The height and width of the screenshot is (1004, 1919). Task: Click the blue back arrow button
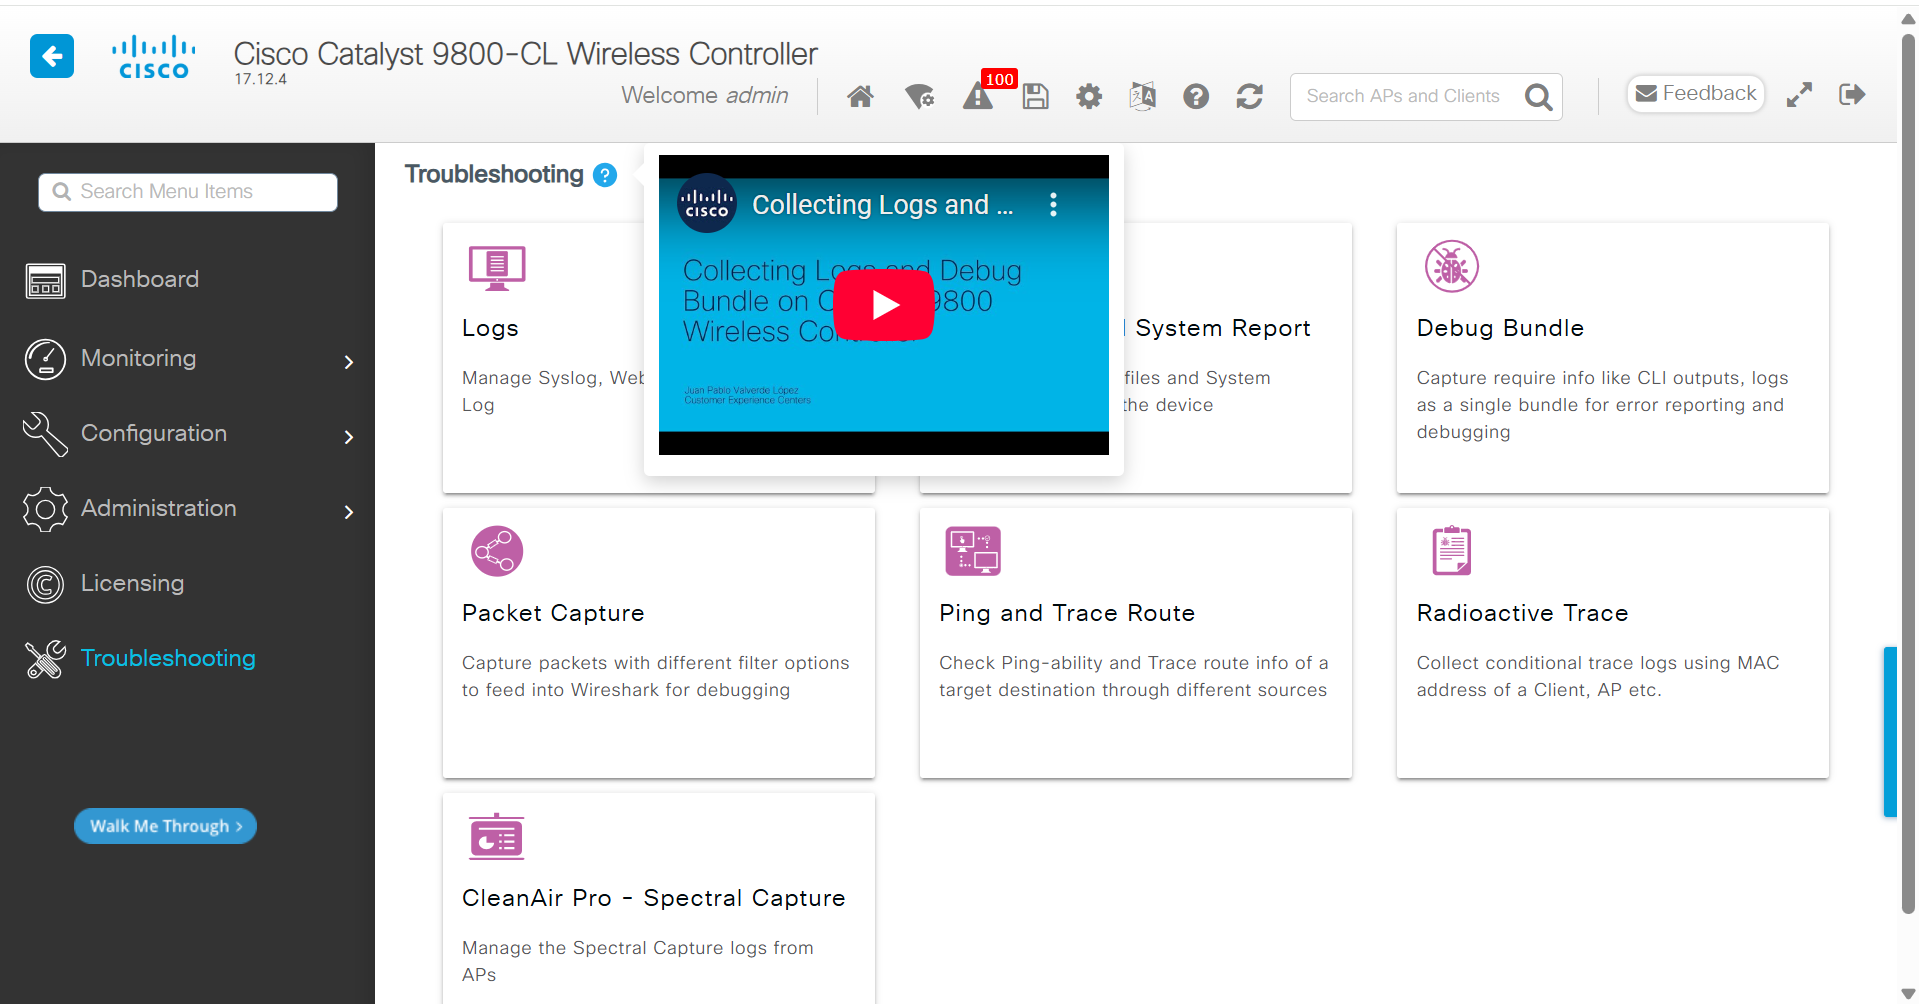coord(52,56)
